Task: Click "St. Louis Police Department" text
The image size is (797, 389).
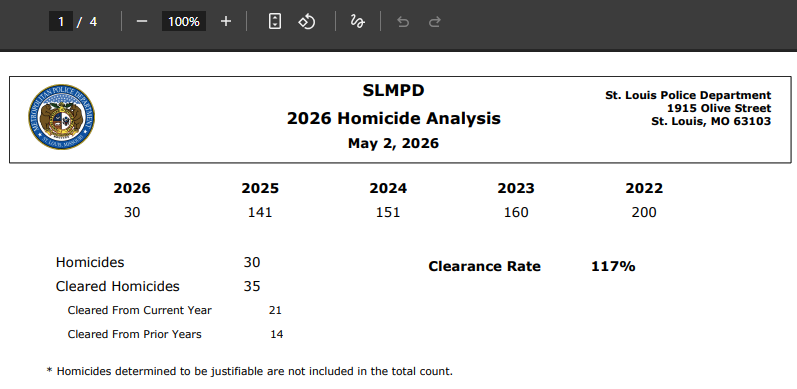Action: (x=688, y=95)
